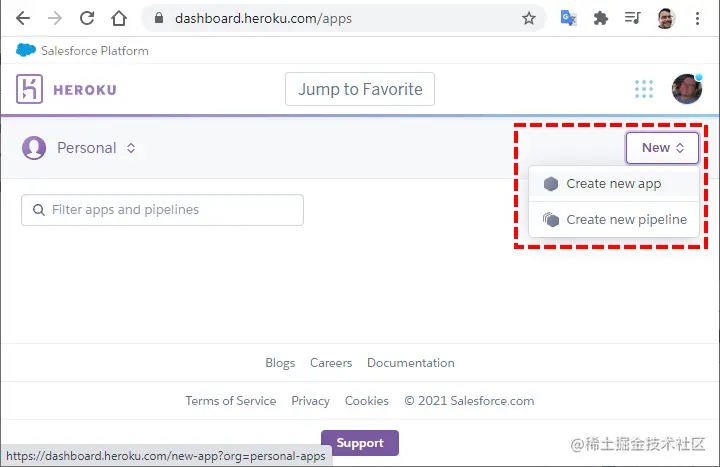Viewport: 720px width, 467px height.
Task: Reload the page with the refresh icon
Action: [87, 18]
